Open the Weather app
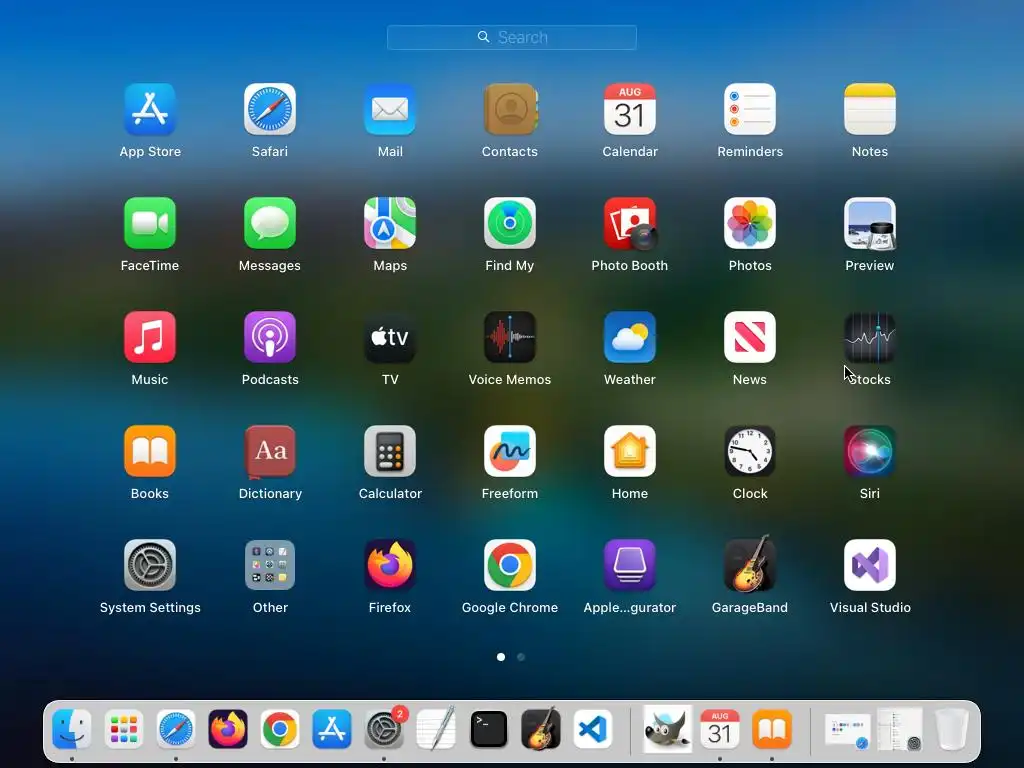The width and height of the screenshot is (1024, 768). click(630, 337)
